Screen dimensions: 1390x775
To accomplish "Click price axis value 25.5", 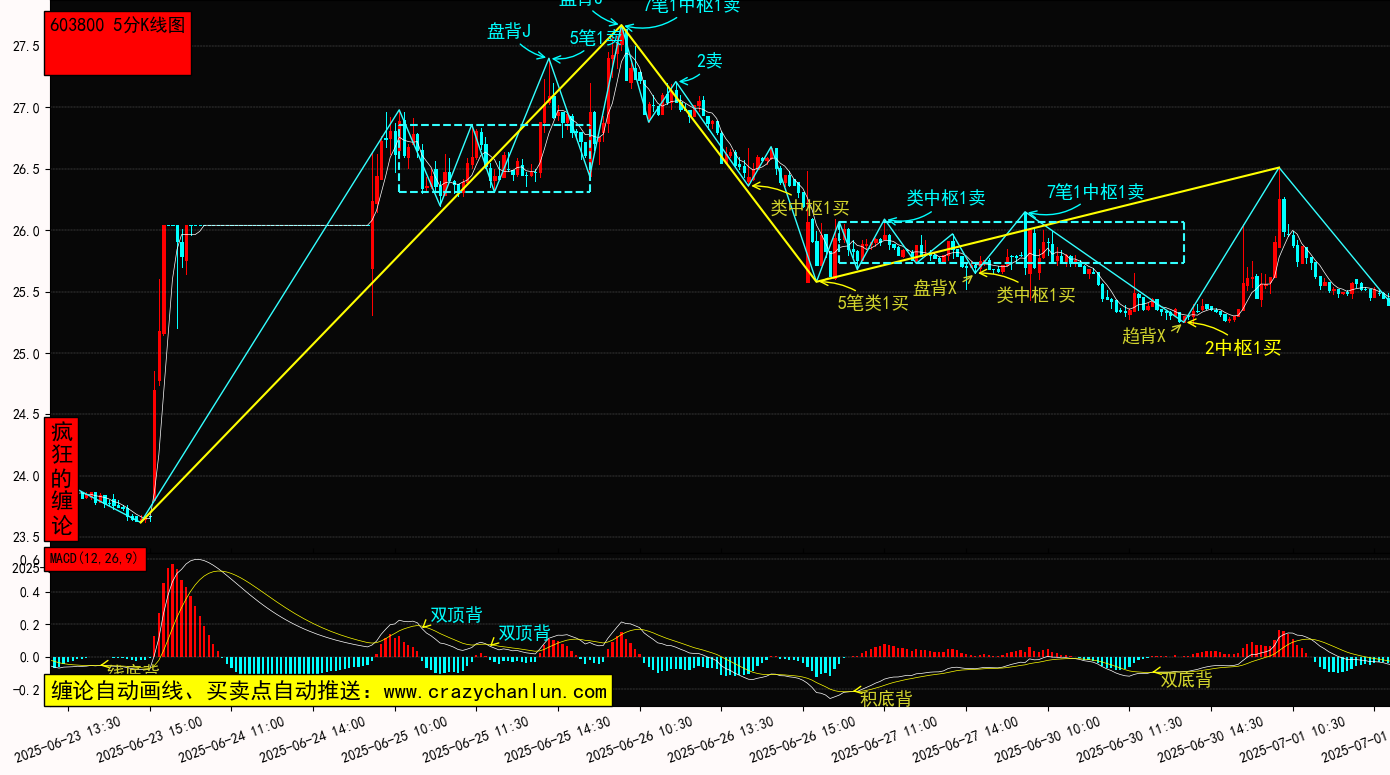I will (x=26, y=292).
